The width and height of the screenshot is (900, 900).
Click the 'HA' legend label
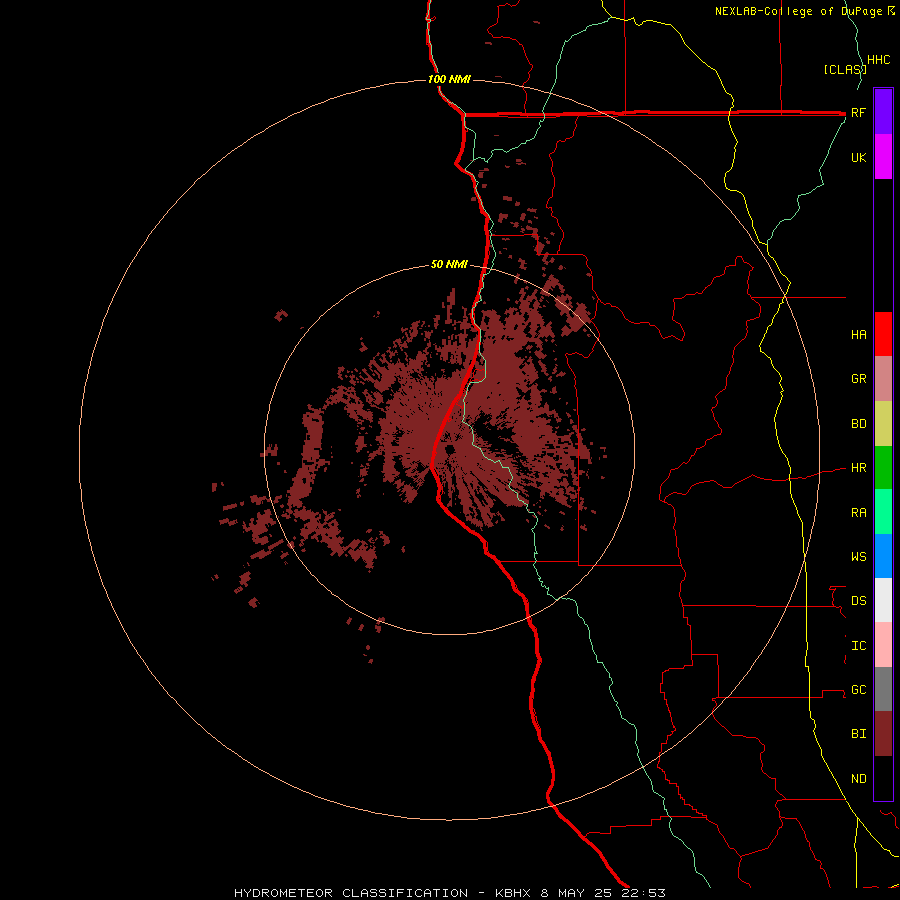pos(858,335)
